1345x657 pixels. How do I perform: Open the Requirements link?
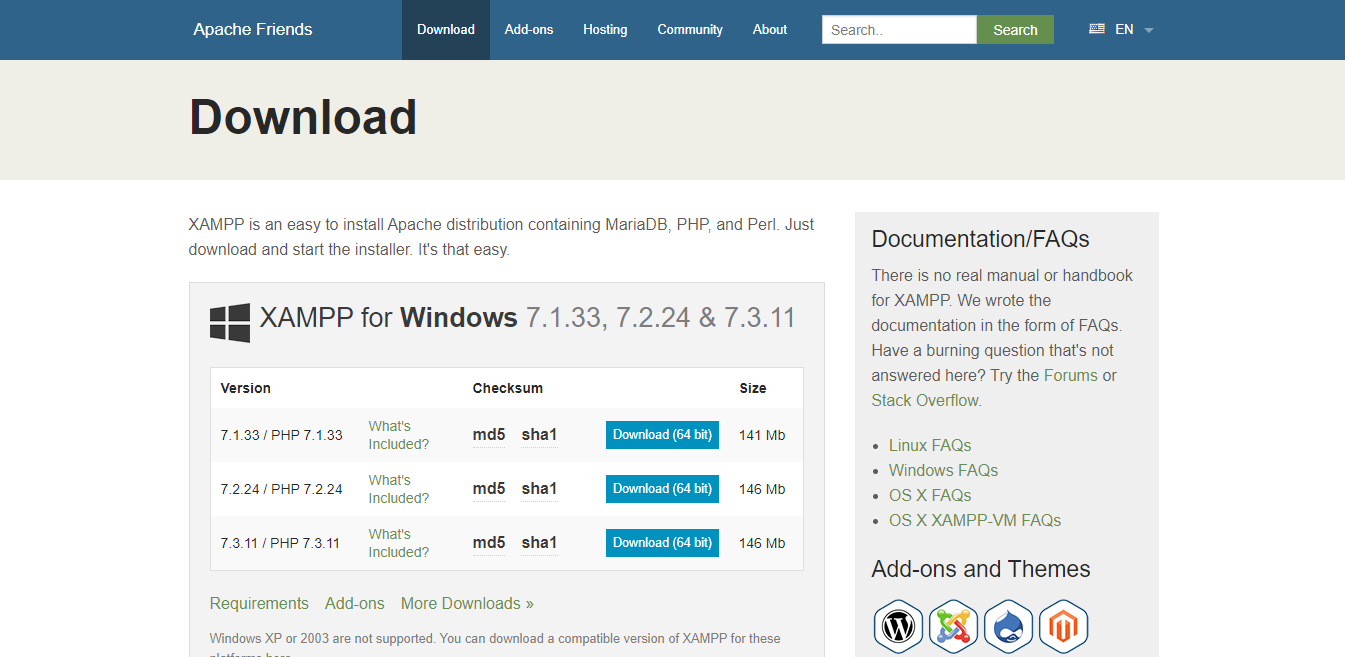(259, 603)
